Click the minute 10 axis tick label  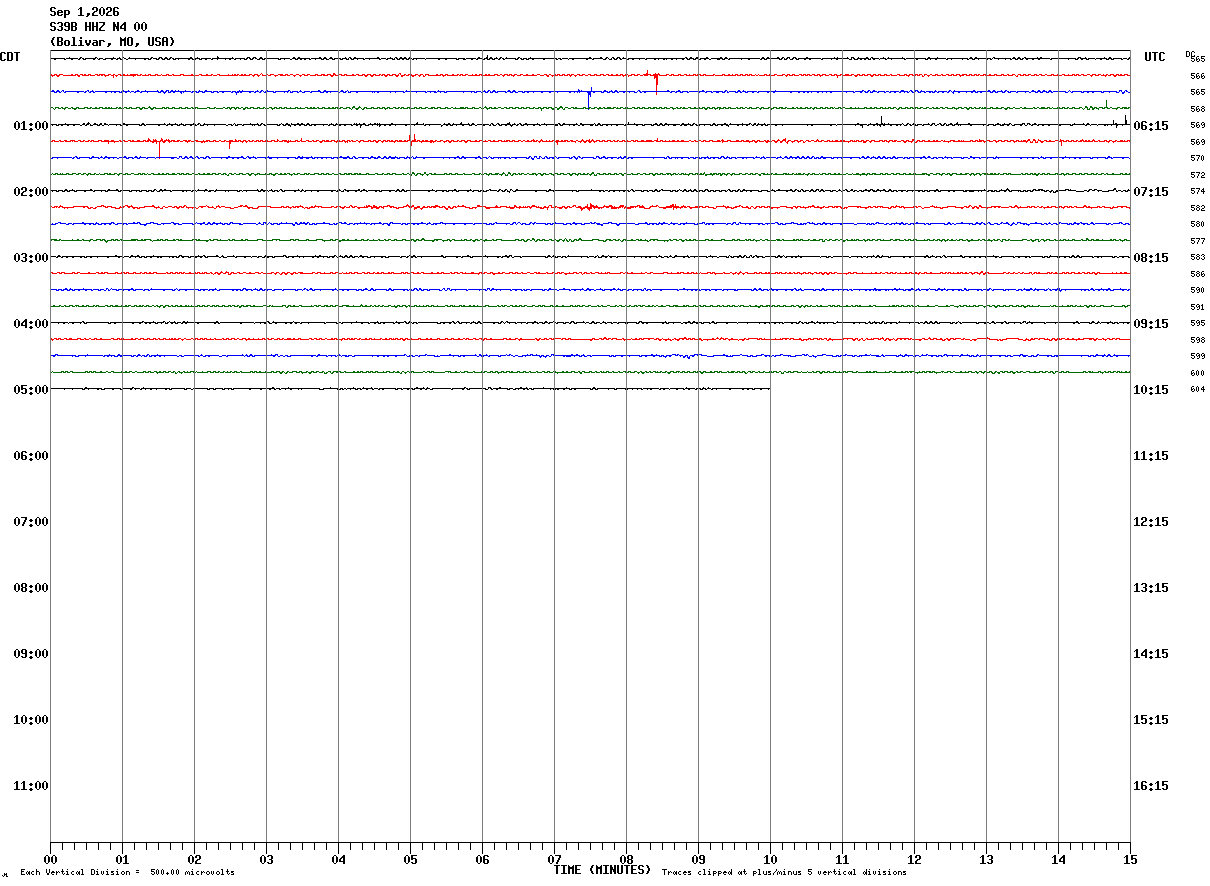(770, 860)
